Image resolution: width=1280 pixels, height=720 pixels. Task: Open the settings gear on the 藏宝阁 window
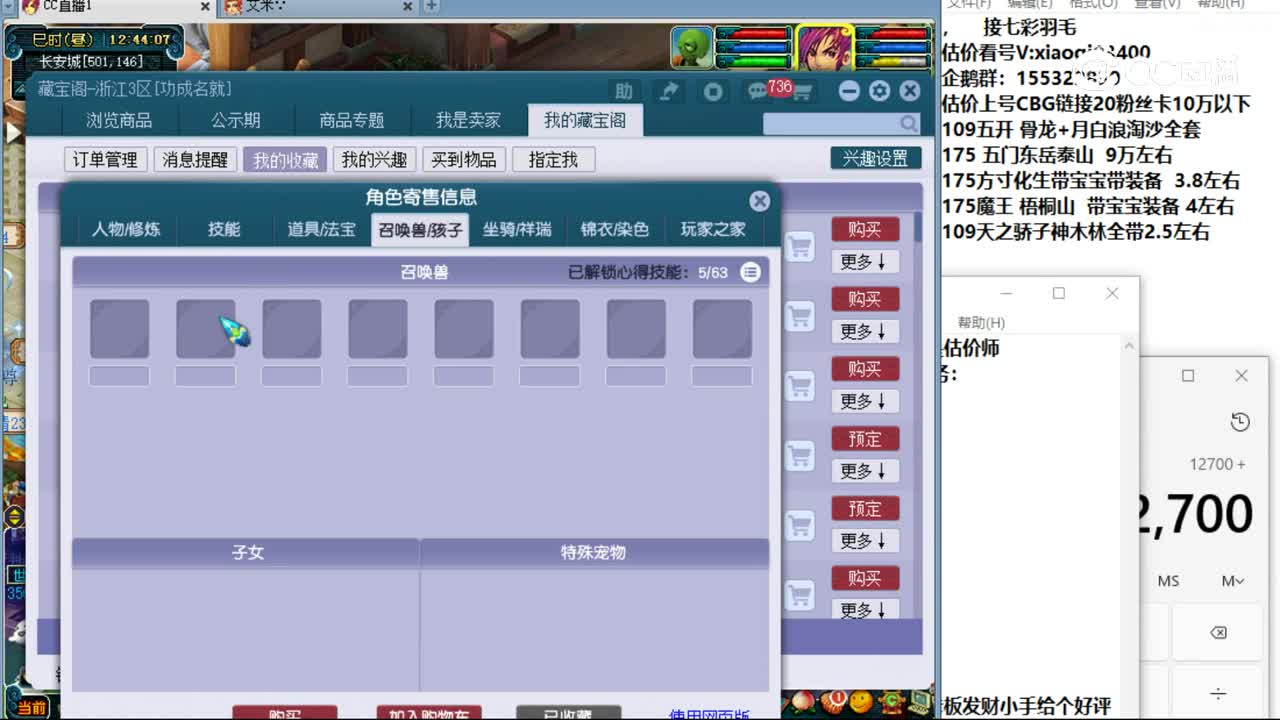879,90
